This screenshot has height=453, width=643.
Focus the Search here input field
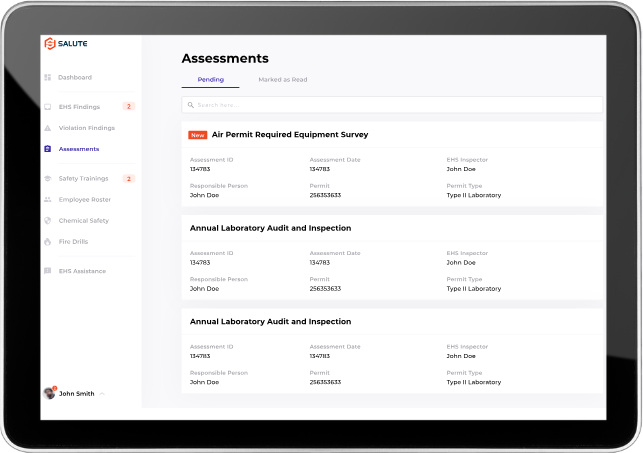[392, 105]
